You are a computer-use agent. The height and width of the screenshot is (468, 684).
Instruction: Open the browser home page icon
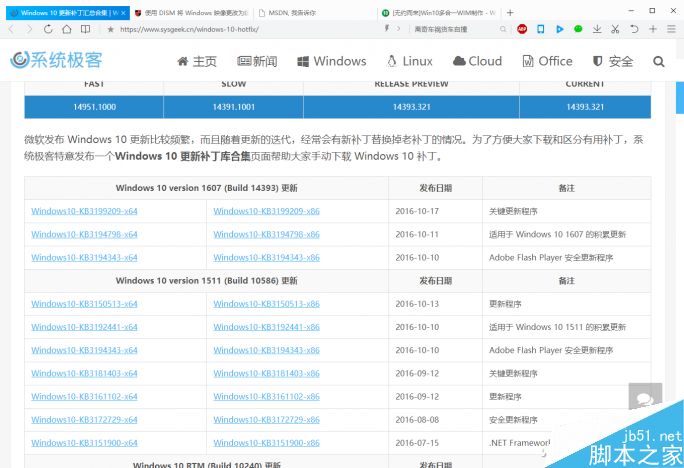click(x=67, y=29)
